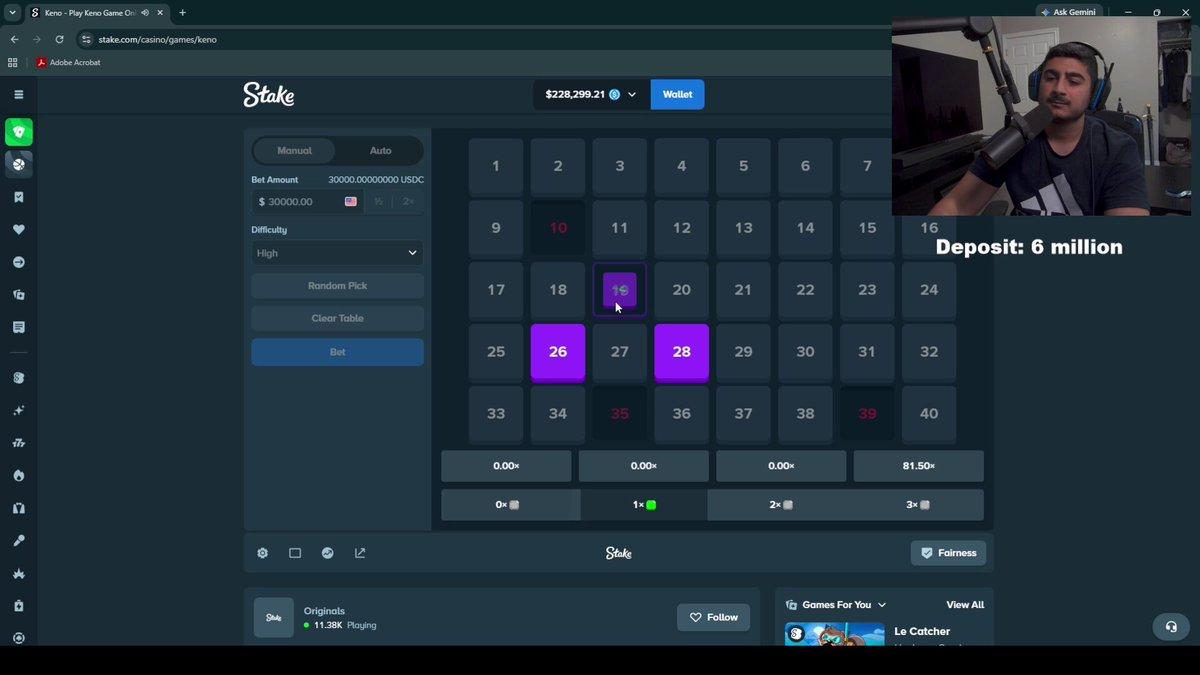Open Favourites heart icon in sidebar

point(18,230)
